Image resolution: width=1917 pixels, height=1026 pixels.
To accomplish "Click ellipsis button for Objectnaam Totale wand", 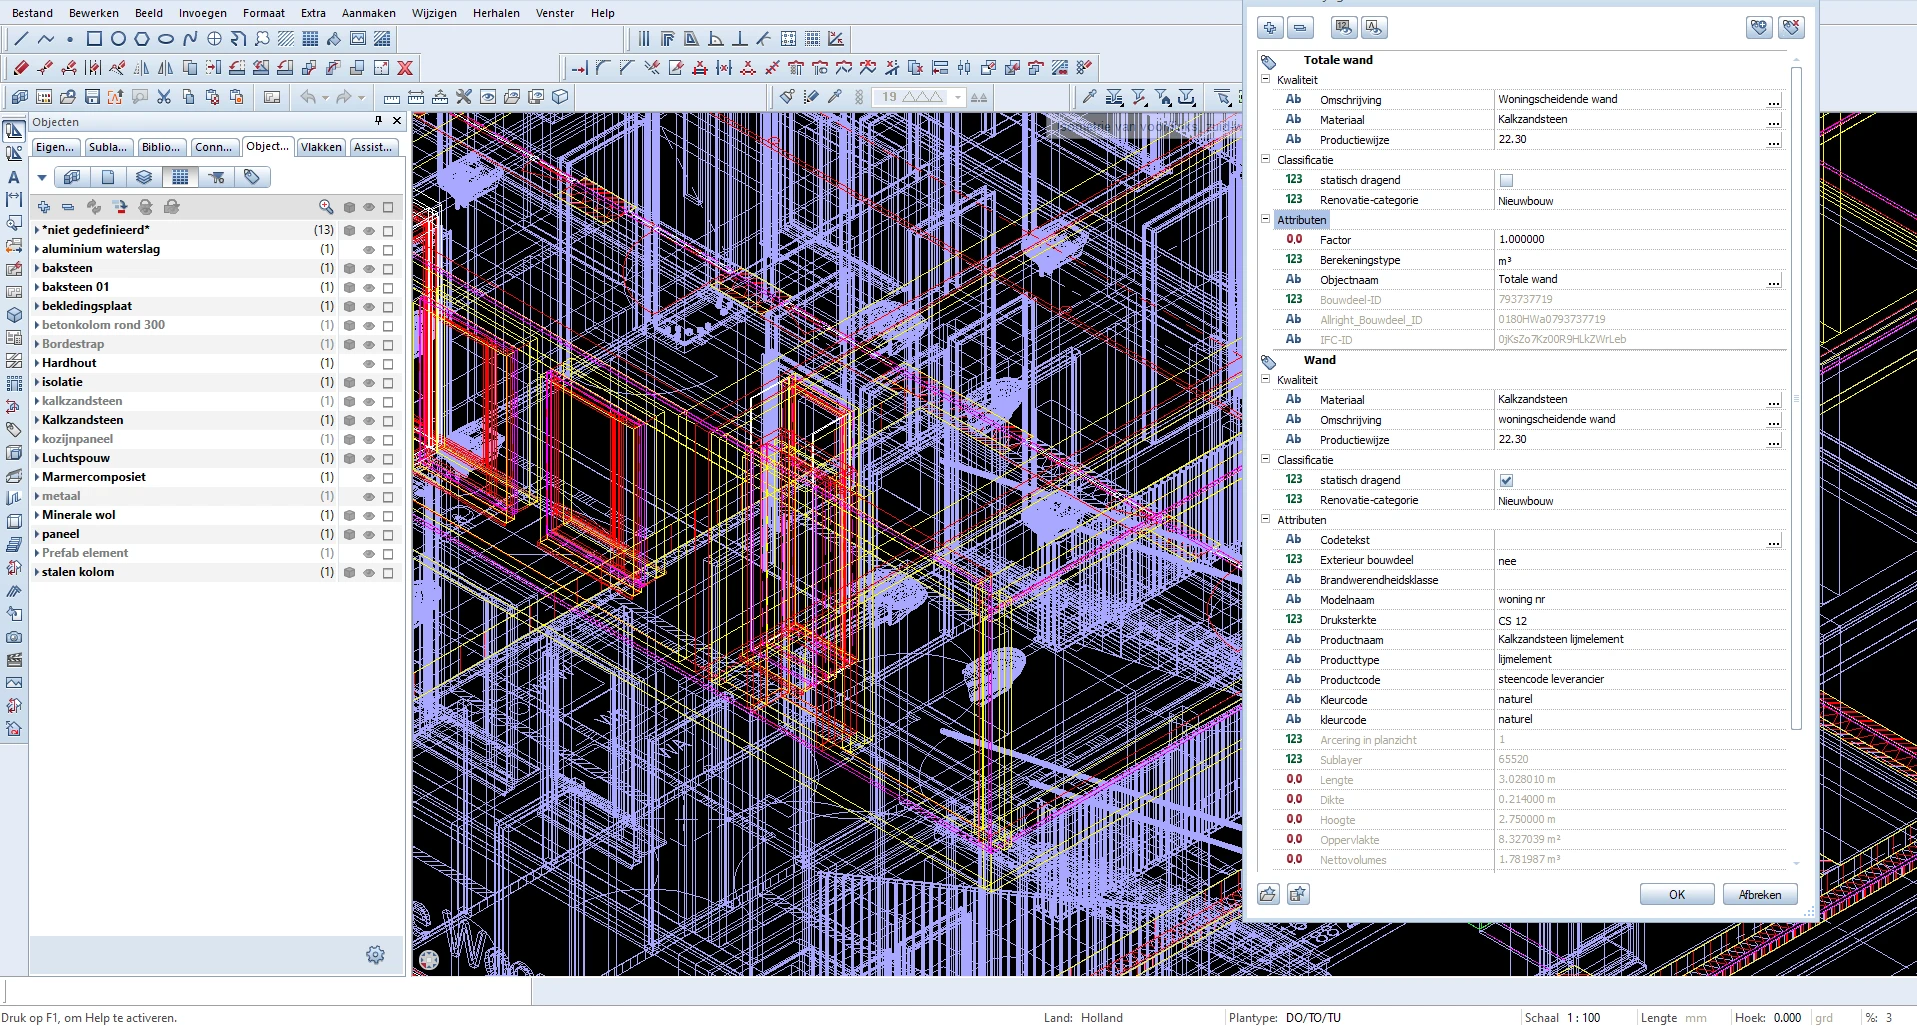I will (1774, 281).
